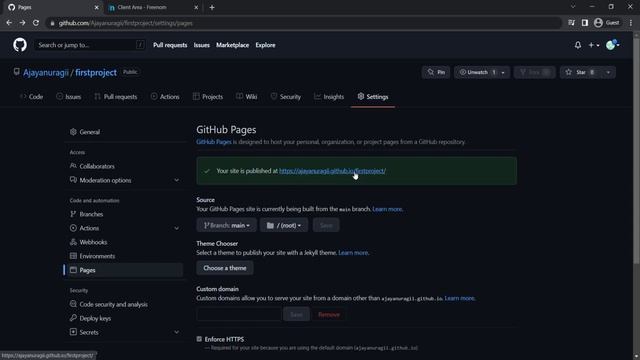Switch to the Wiki tab
This screenshot has height=360, width=640.
[247, 97]
